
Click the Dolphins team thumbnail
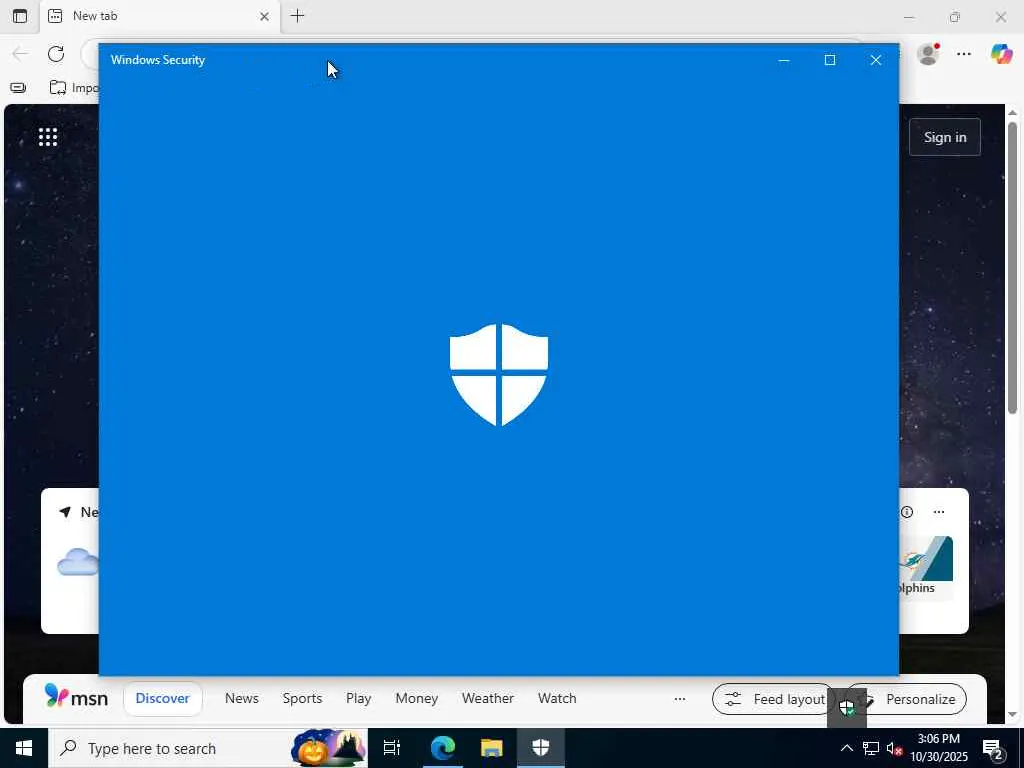(926, 558)
